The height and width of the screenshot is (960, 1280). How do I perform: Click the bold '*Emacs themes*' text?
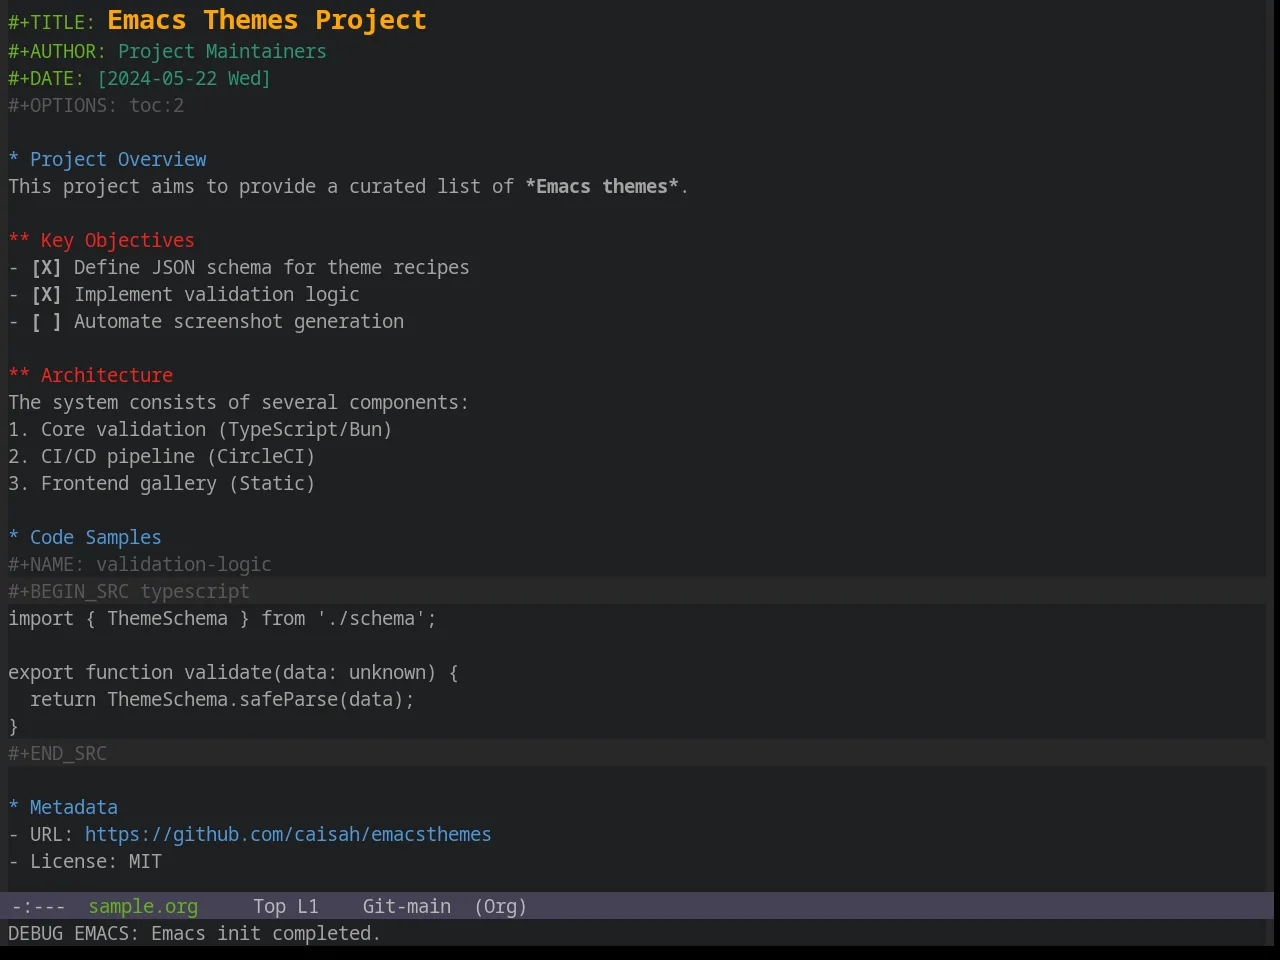(x=602, y=187)
